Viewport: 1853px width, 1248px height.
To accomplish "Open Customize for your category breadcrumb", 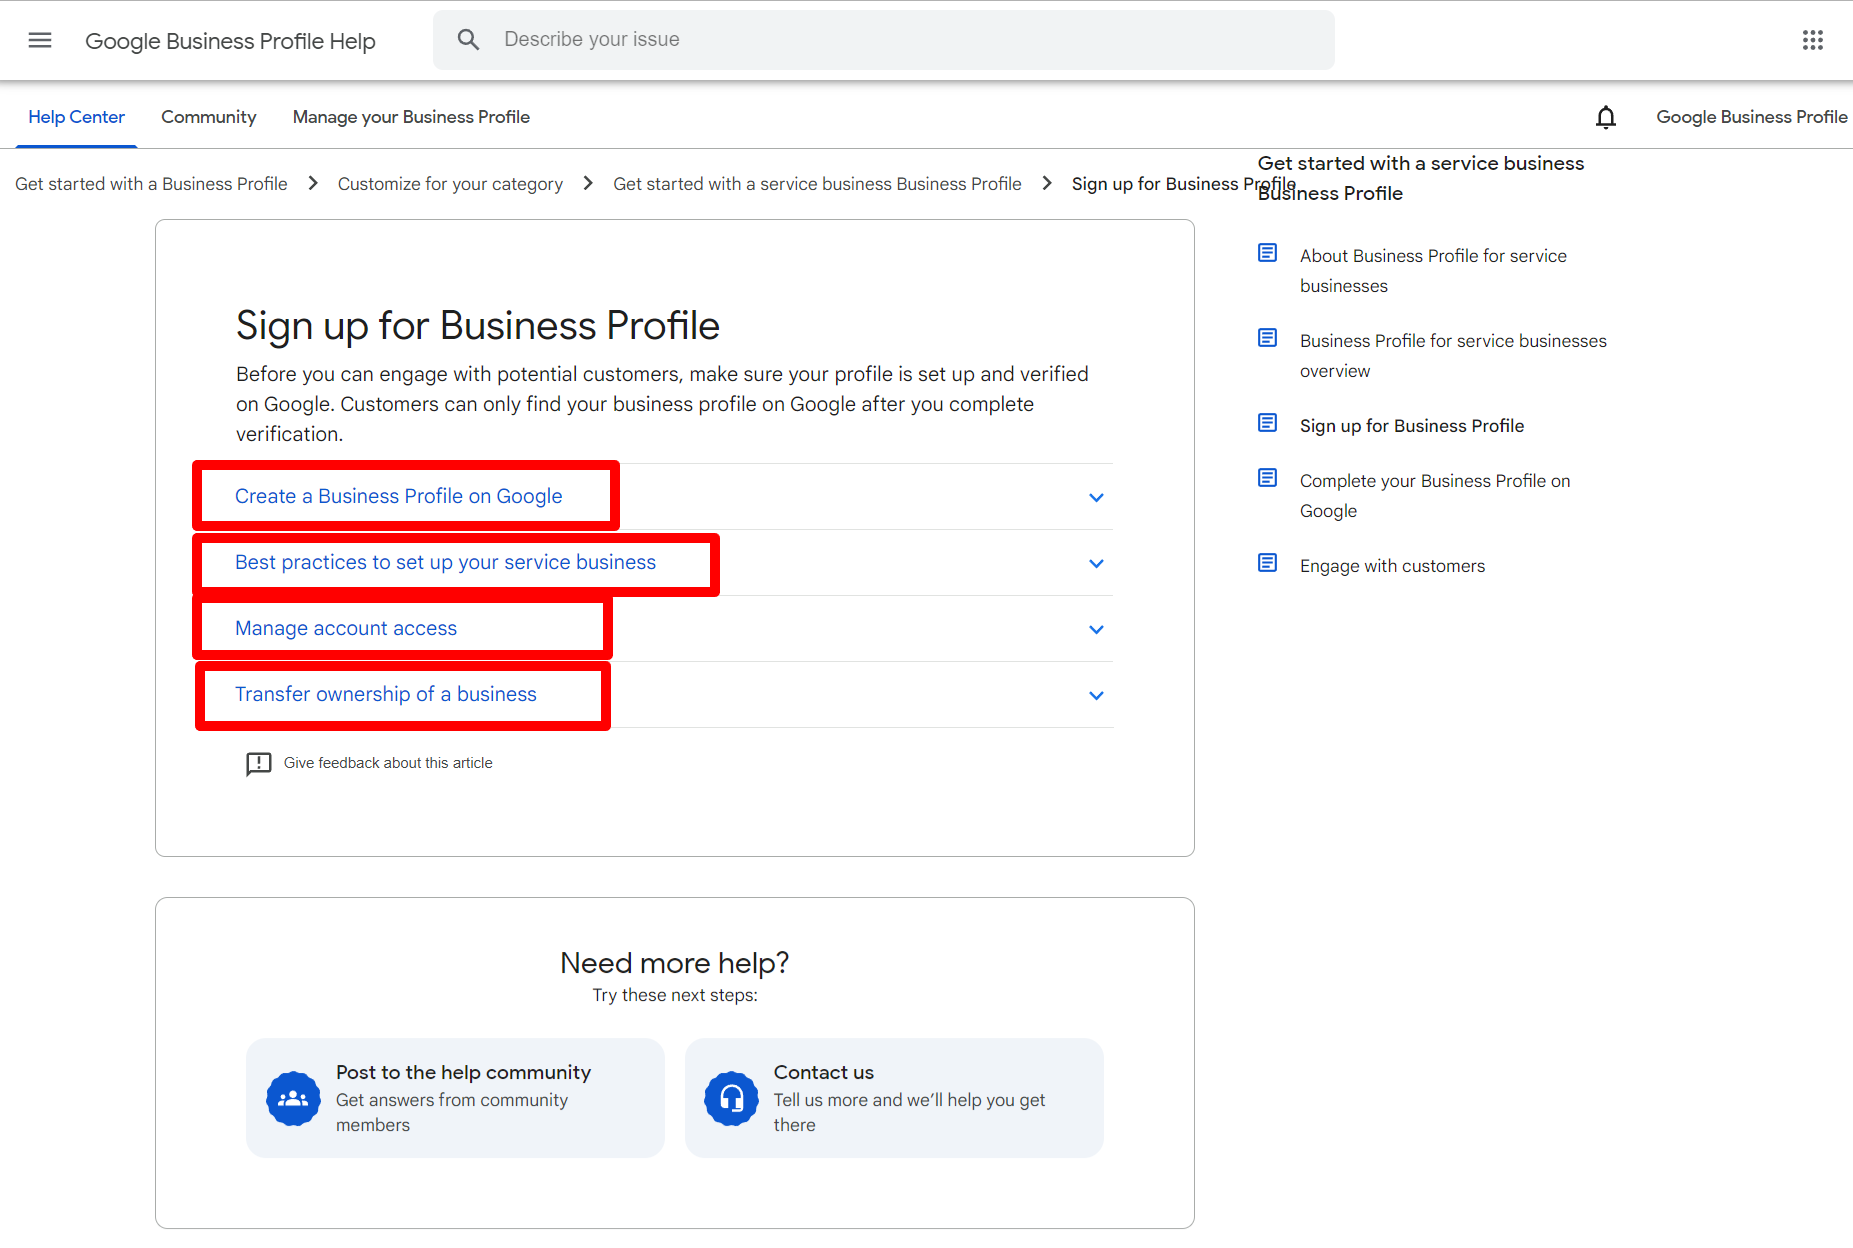I will 450,183.
